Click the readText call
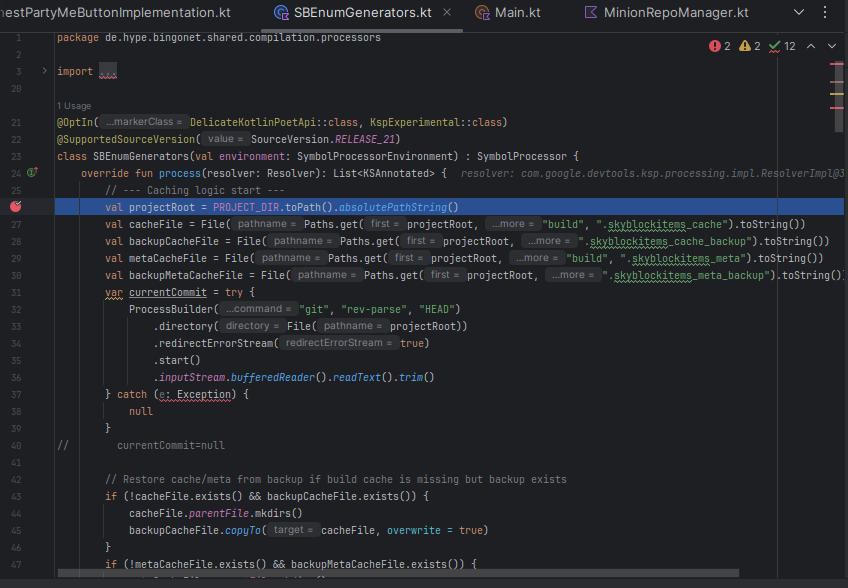848x588 pixels. pos(356,377)
